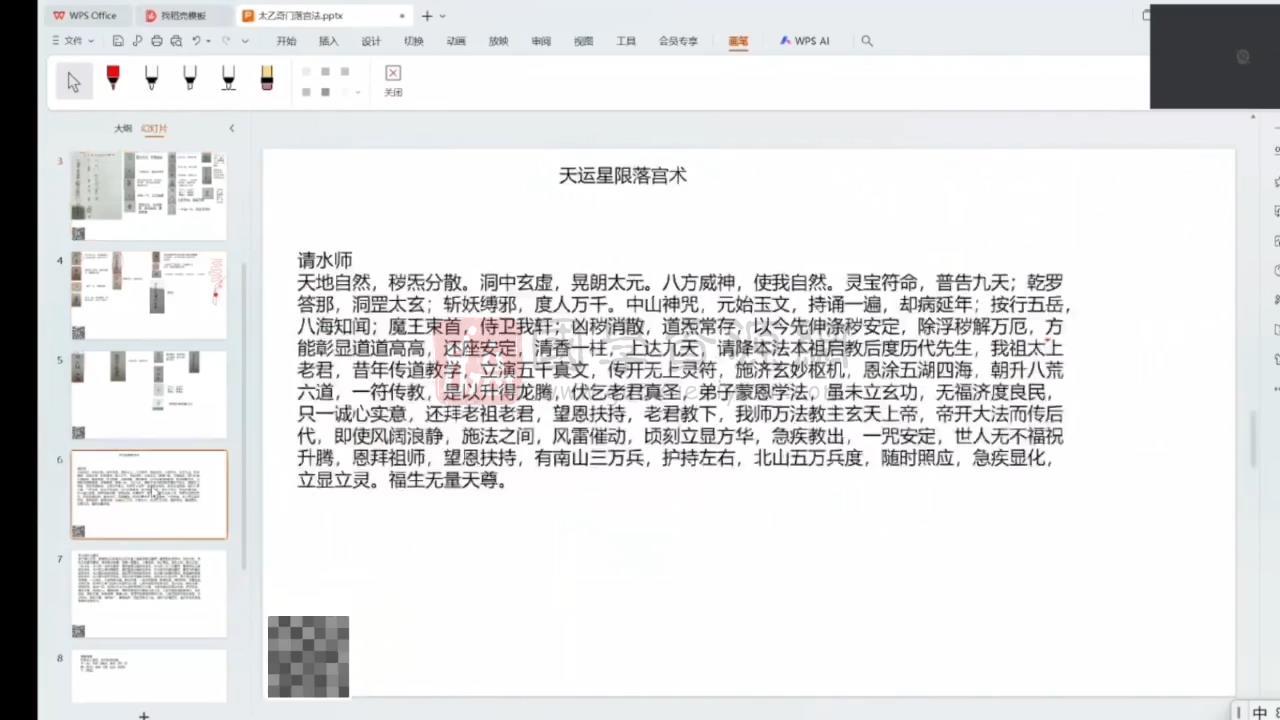Expand the pen thickness options dropdown arrow

click(x=357, y=91)
